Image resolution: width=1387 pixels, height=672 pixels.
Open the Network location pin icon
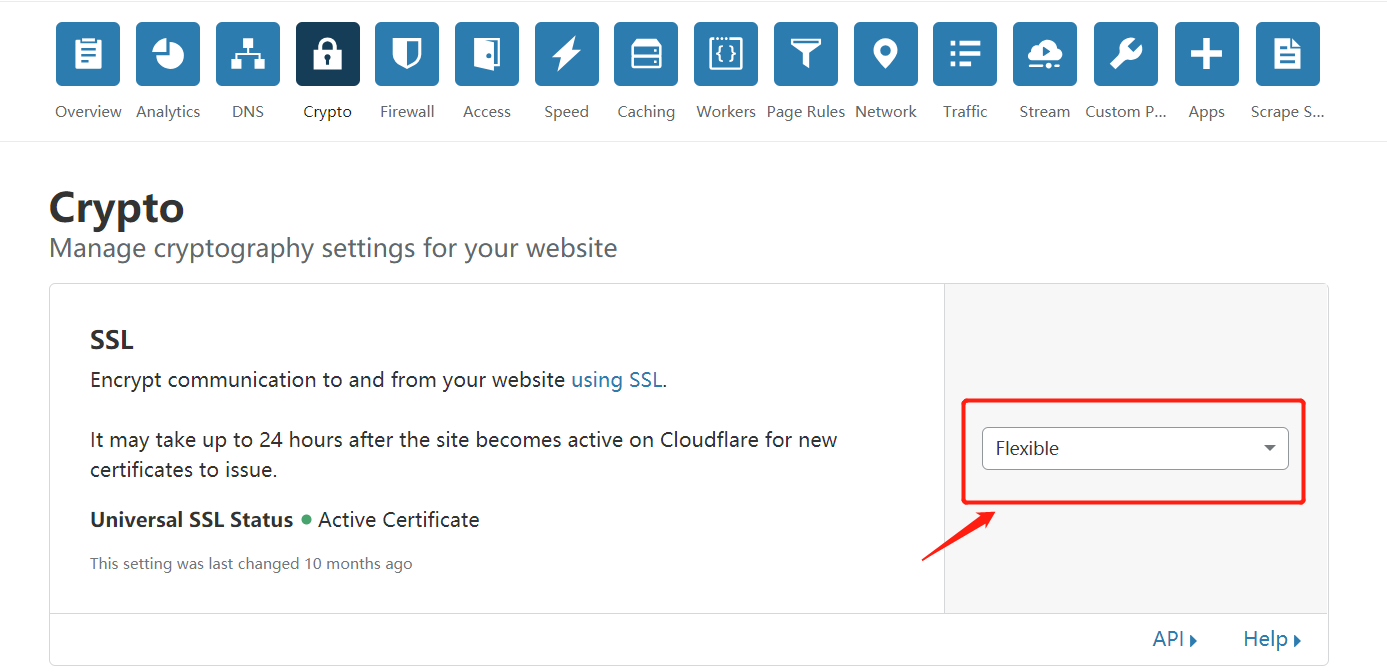tap(886, 54)
